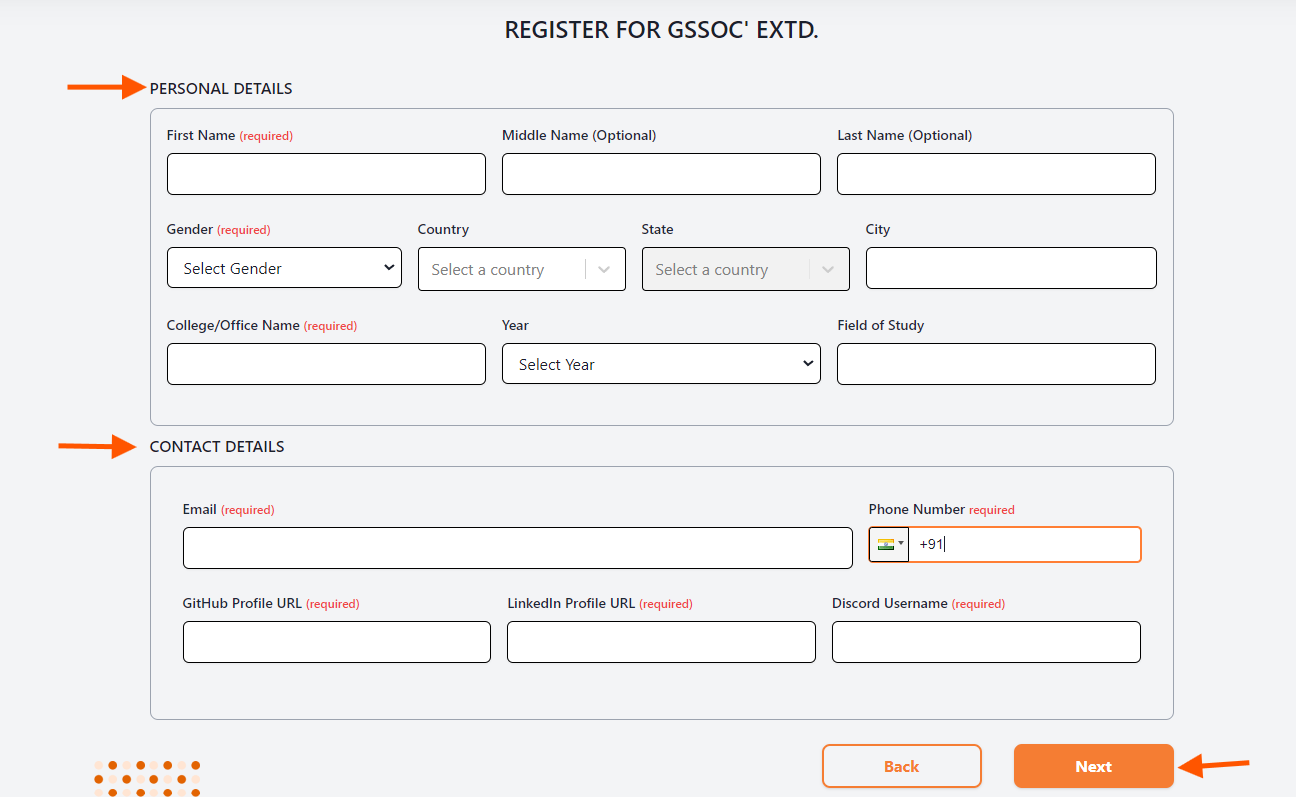Click the College/Office Name input field
The width and height of the screenshot is (1296, 797).
click(326, 363)
